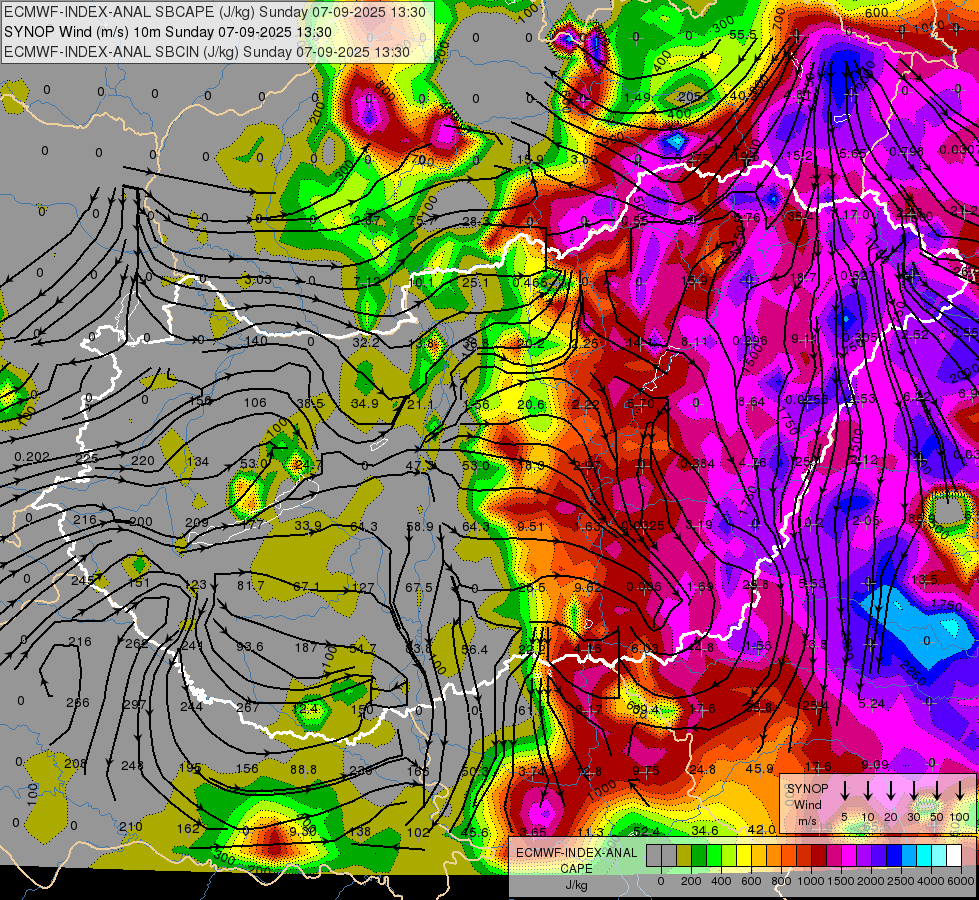Click the map value 210
The height and width of the screenshot is (900, 979).
click(x=130, y=826)
